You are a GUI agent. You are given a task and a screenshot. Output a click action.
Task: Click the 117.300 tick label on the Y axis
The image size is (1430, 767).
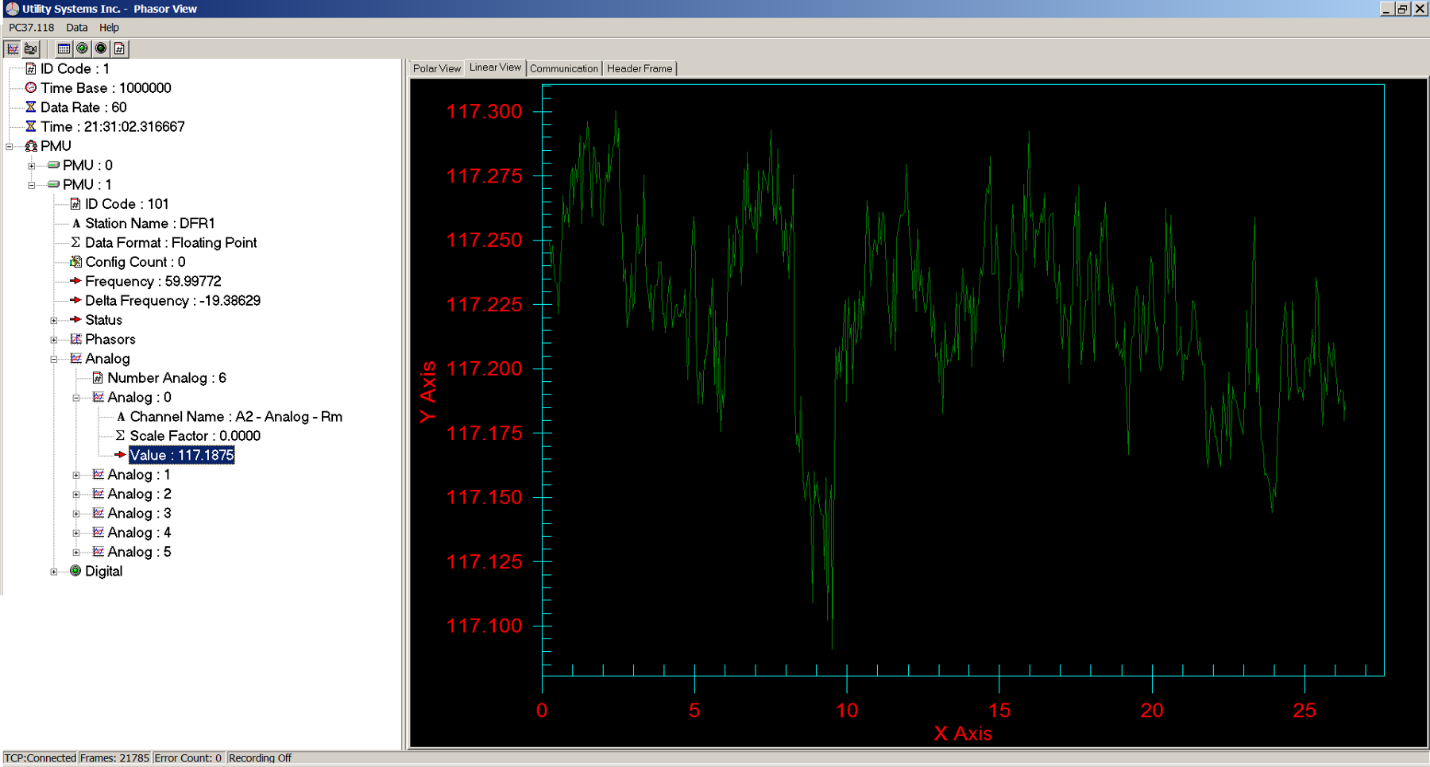(x=484, y=111)
